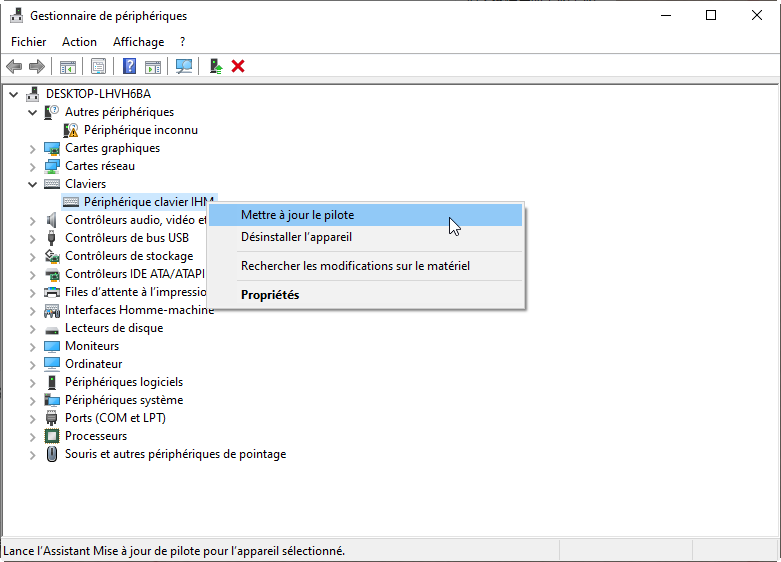Screen dimensions: 781x562
Task: Select the Périphérique inconnu entry
Action: pyautogui.click(x=140, y=130)
